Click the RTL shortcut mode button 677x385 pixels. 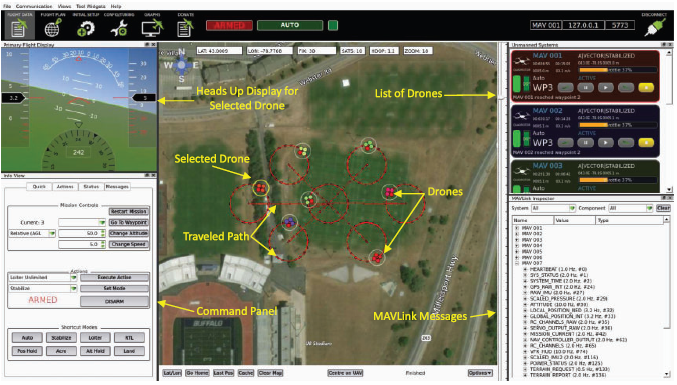coord(129,338)
